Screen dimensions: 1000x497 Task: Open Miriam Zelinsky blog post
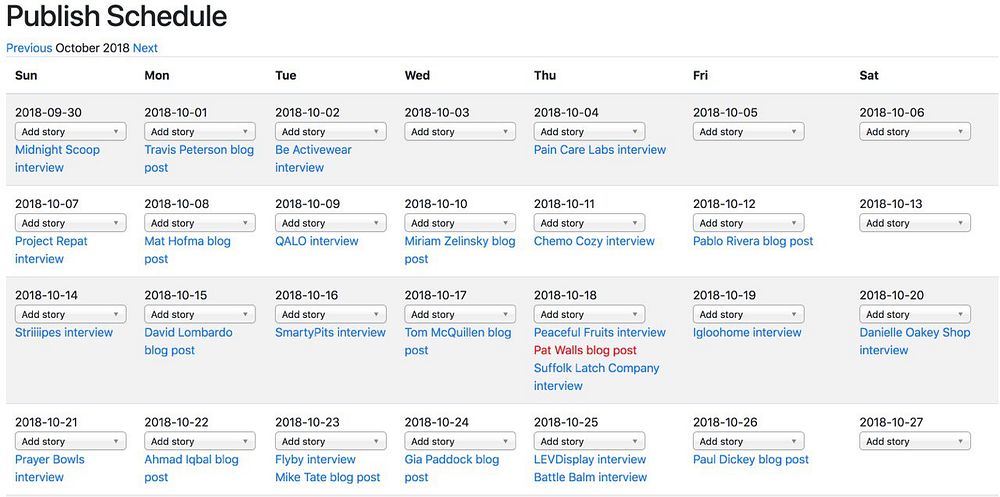(460, 250)
